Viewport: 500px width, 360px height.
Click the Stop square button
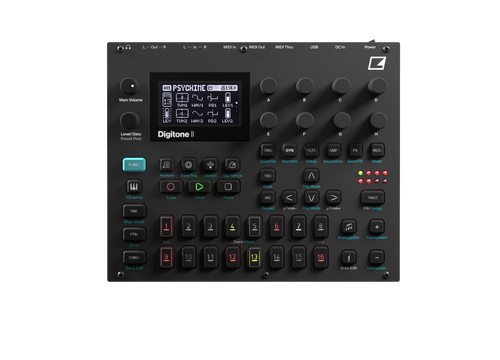[228, 187]
